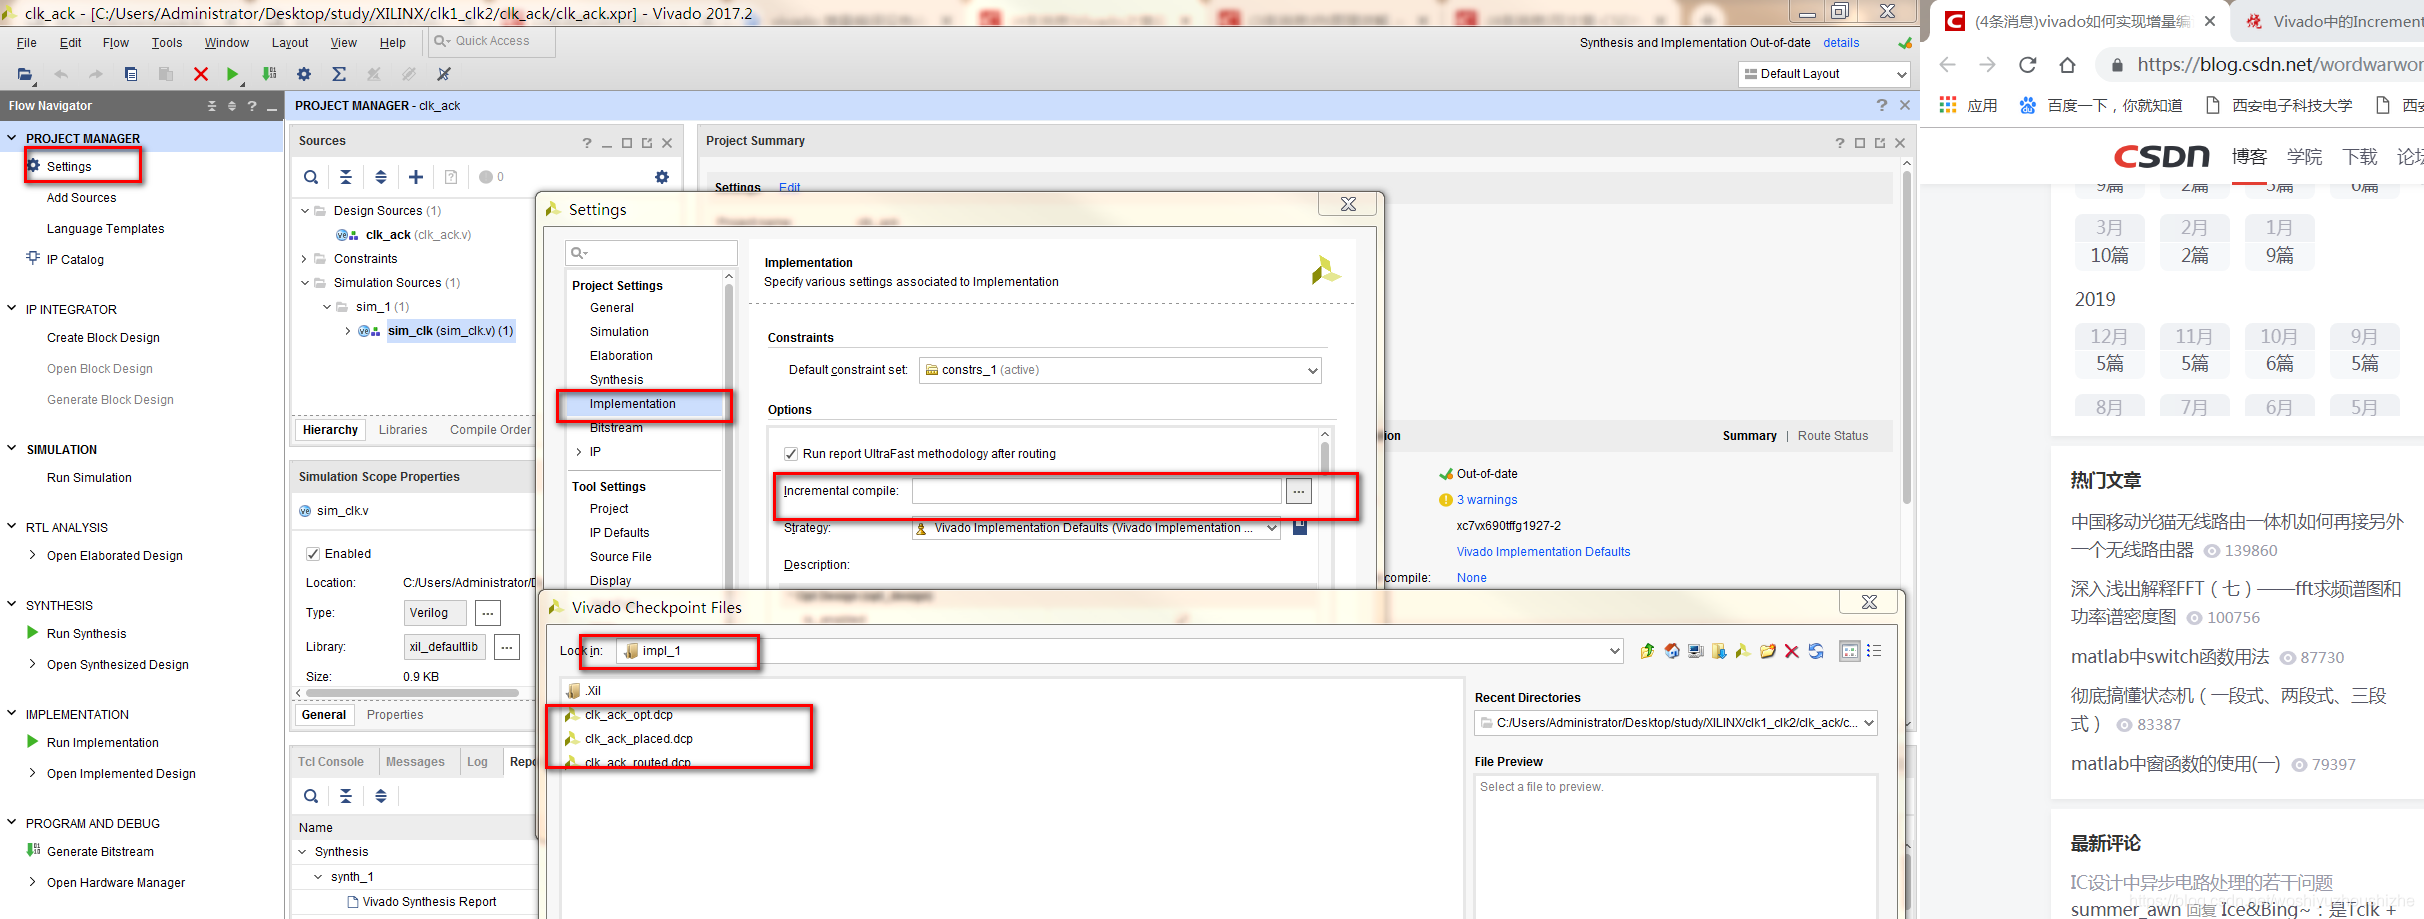Click the red X cancel toolbar icon
The width and height of the screenshot is (2424, 919).
201,74
